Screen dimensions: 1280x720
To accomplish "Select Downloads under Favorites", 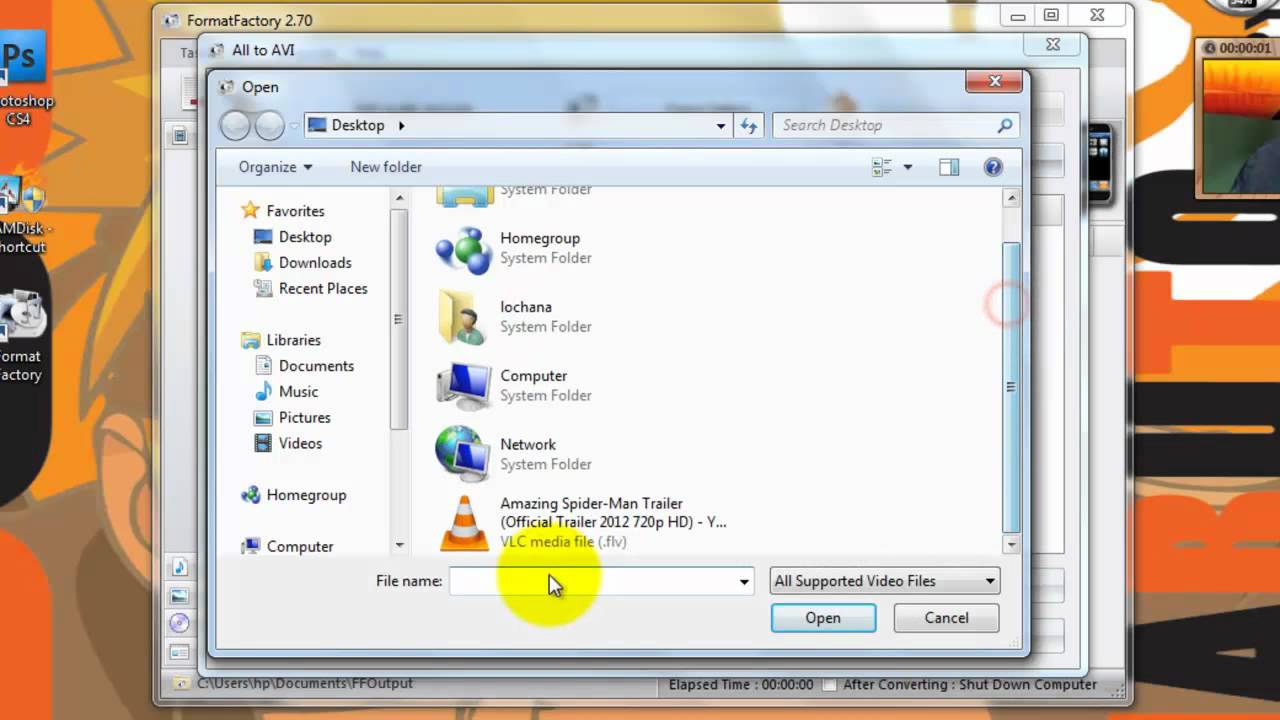I will click(315, 263).
